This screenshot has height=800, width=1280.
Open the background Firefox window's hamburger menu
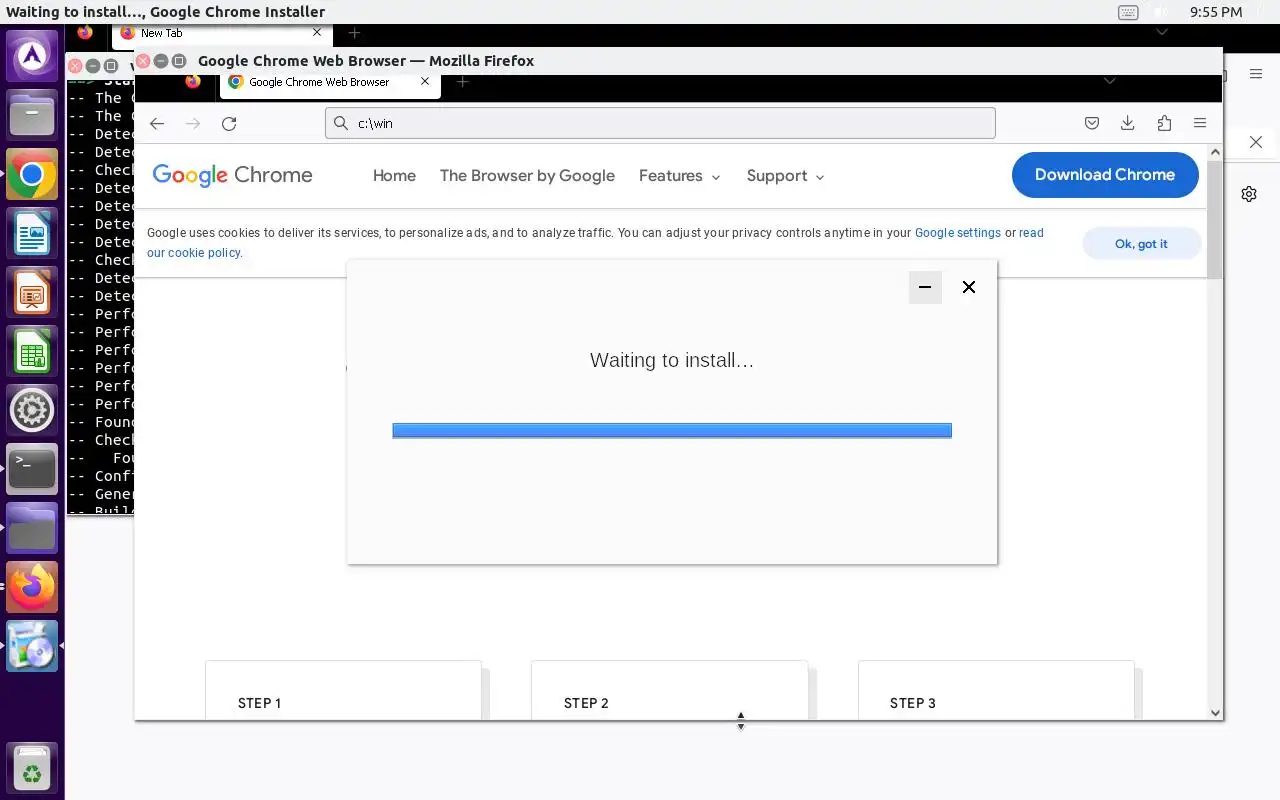1256,74
